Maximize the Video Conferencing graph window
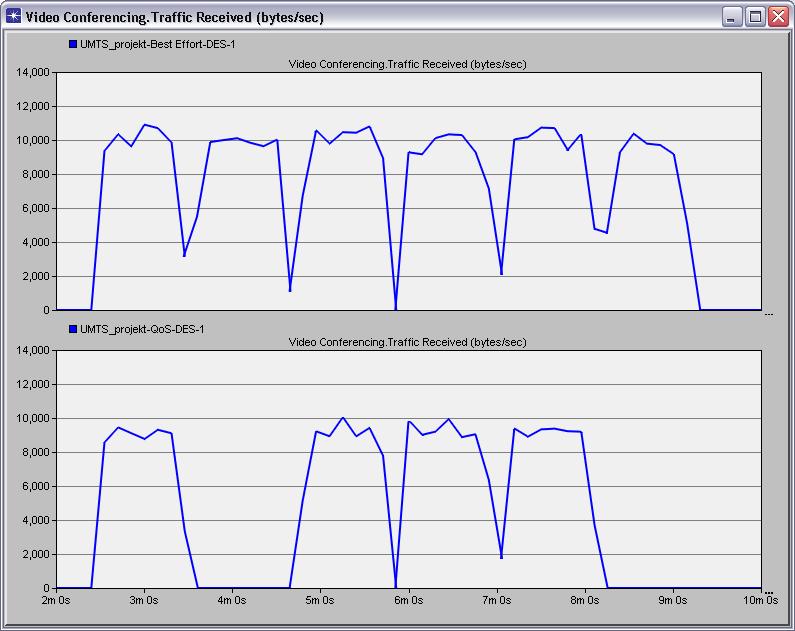 [755, 17]
